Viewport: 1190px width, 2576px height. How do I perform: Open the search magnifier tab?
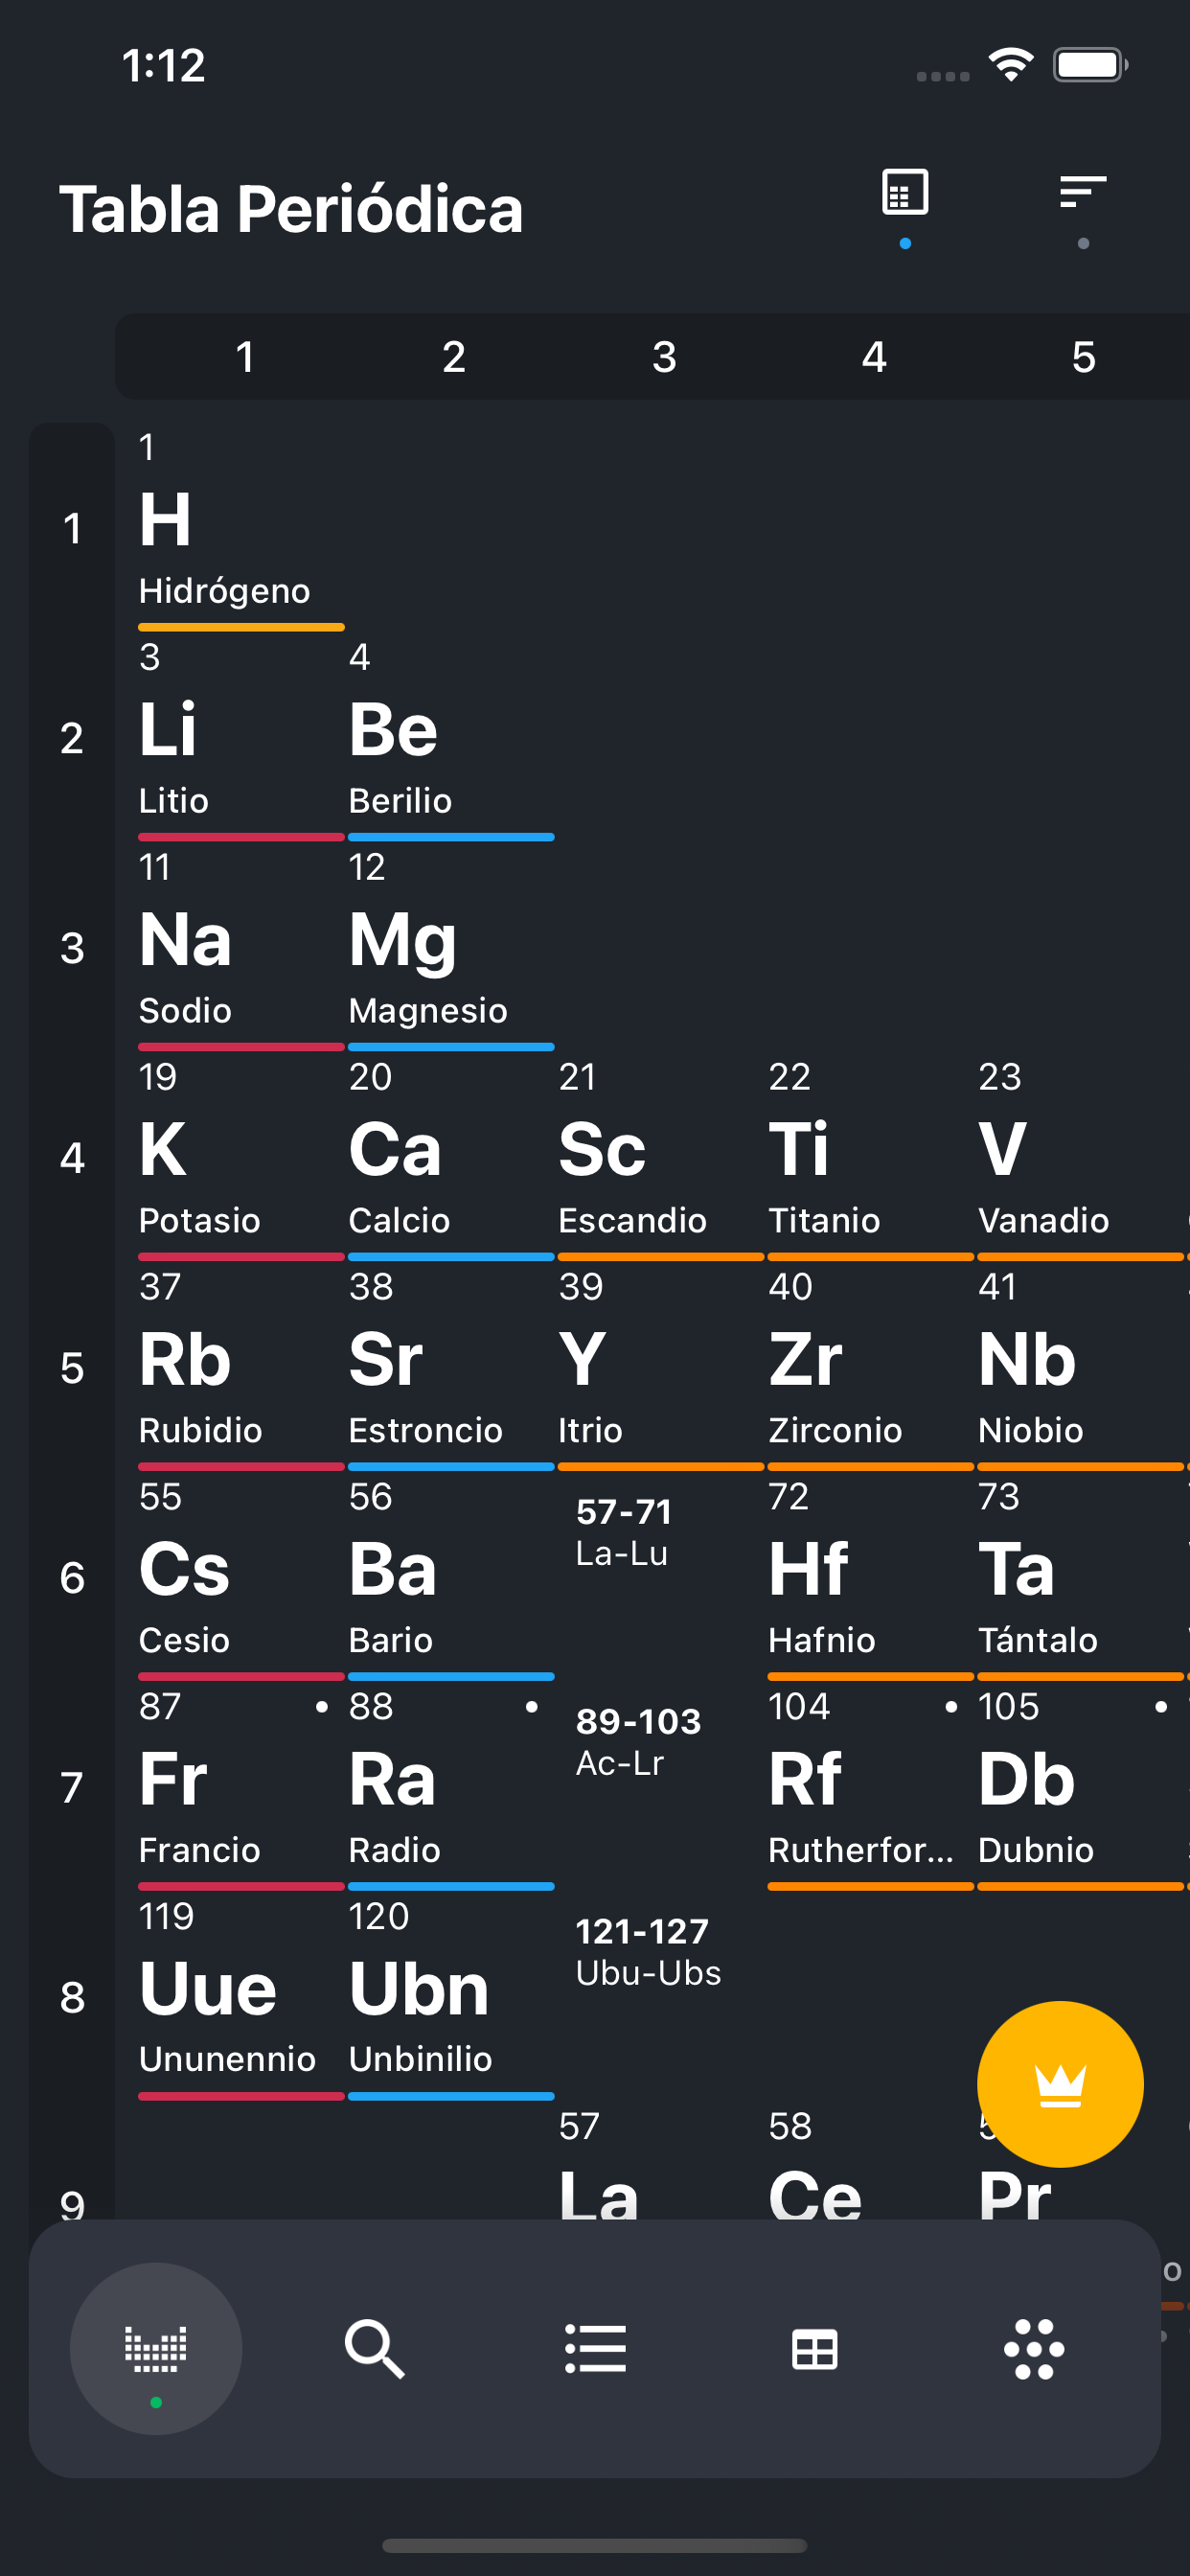375,2349
